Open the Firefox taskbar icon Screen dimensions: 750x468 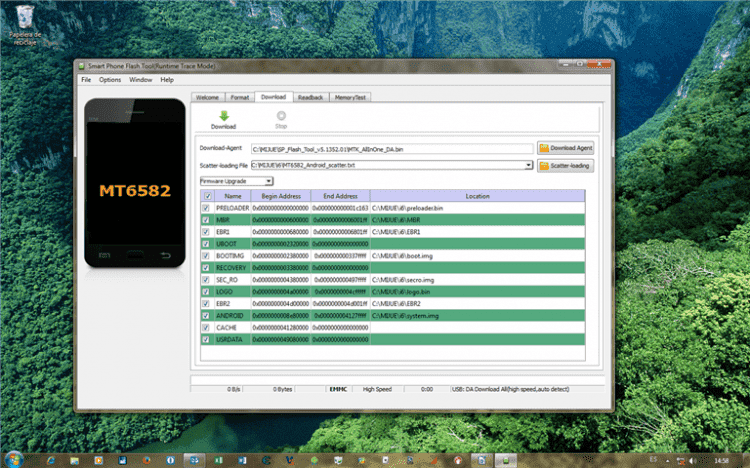(146, 460)
